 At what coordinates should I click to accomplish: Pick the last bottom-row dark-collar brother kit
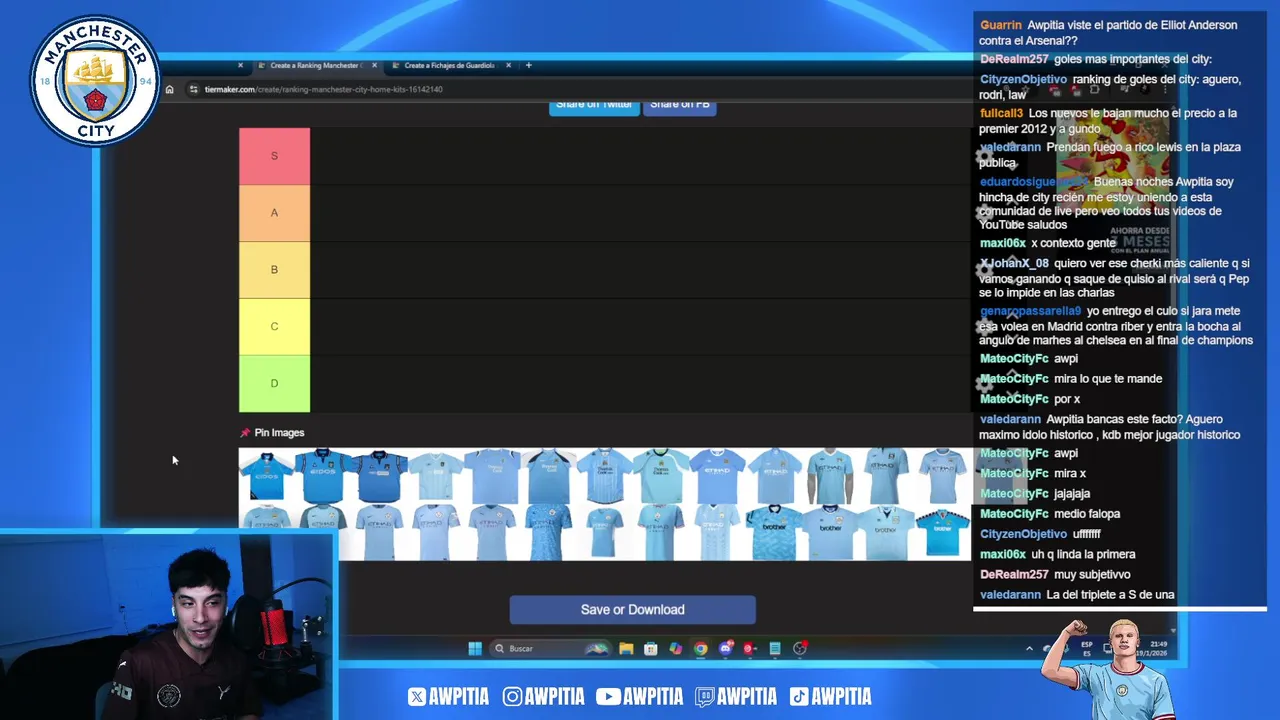point(943,532)
